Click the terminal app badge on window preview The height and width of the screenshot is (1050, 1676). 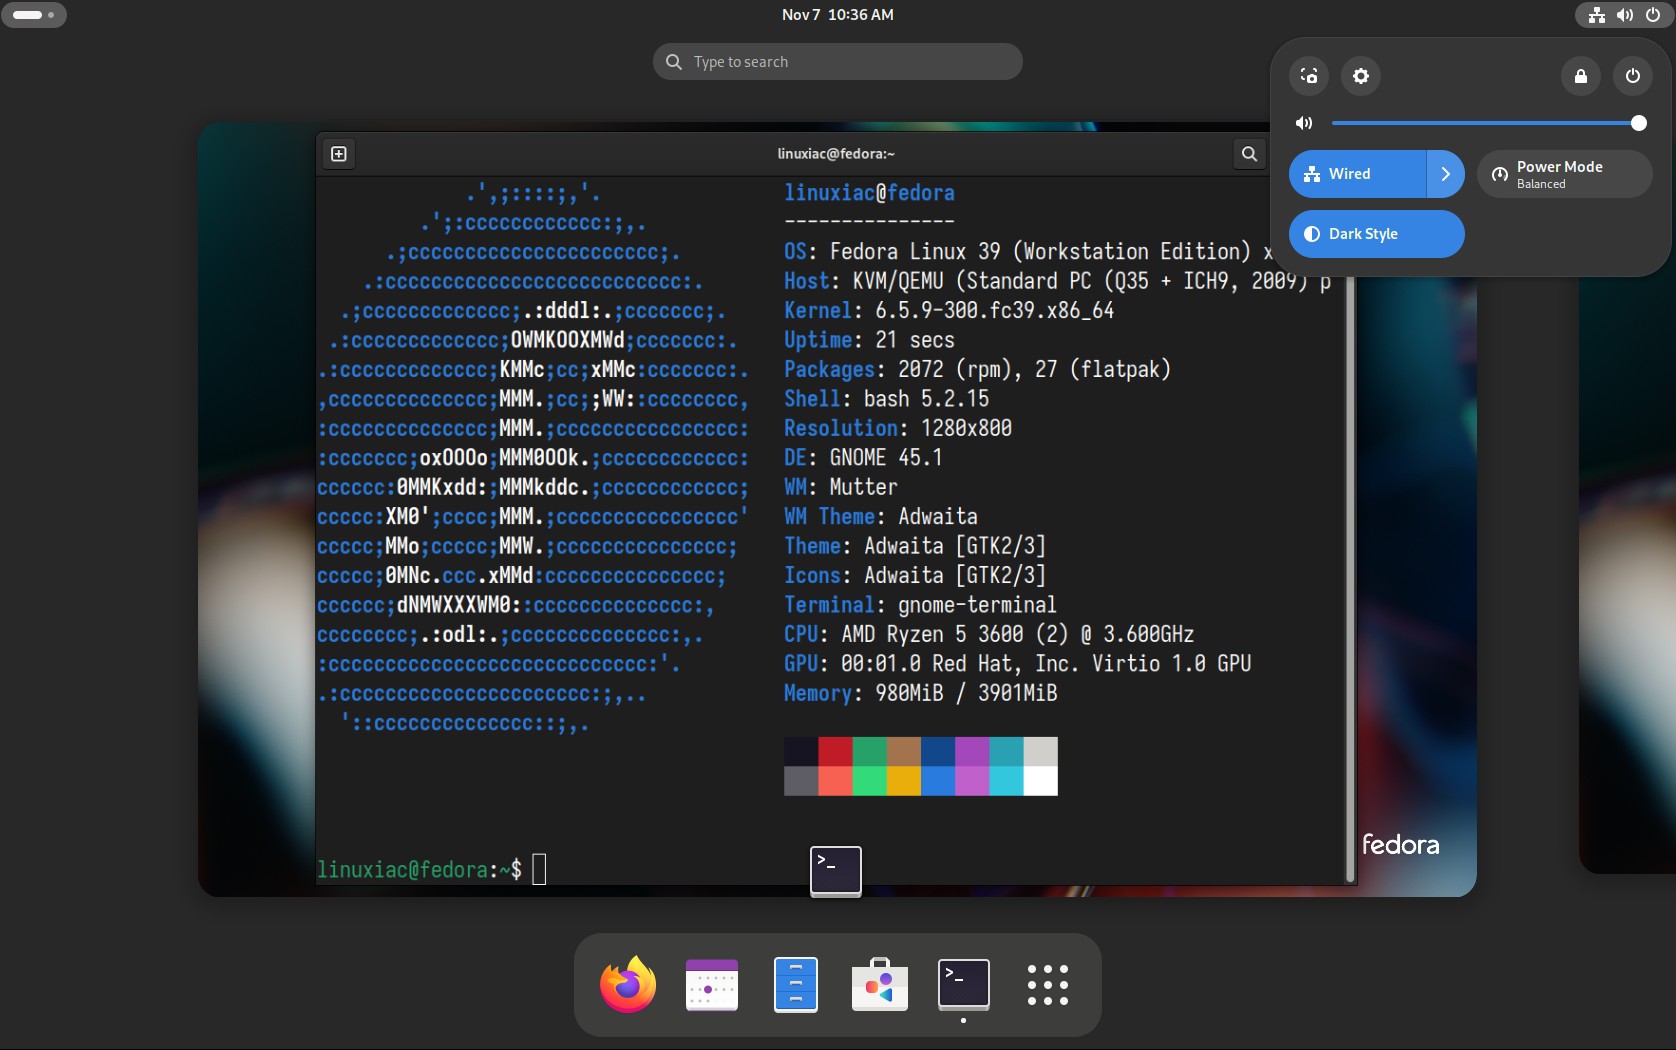[x=836, y=871]
